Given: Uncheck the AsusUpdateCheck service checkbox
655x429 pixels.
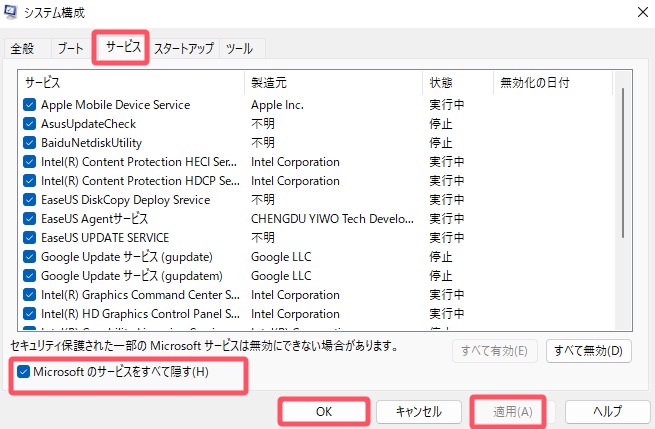Looking at the screenshot, I should [29, 124].
